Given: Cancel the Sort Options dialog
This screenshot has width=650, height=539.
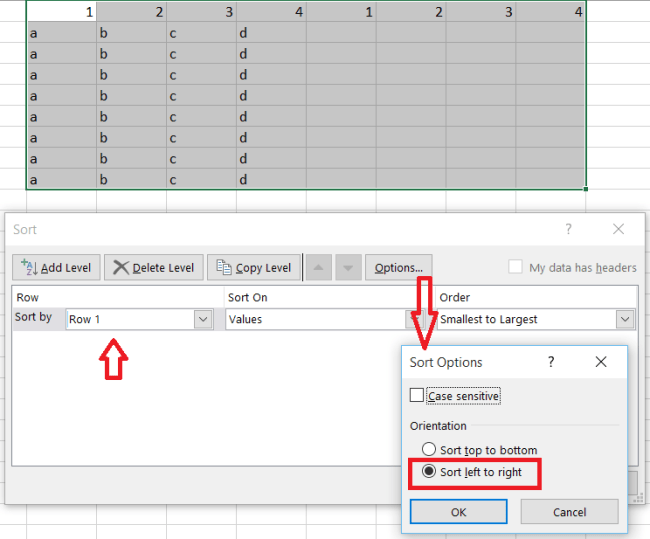Looking at the screenshot, I should point(568,512).
